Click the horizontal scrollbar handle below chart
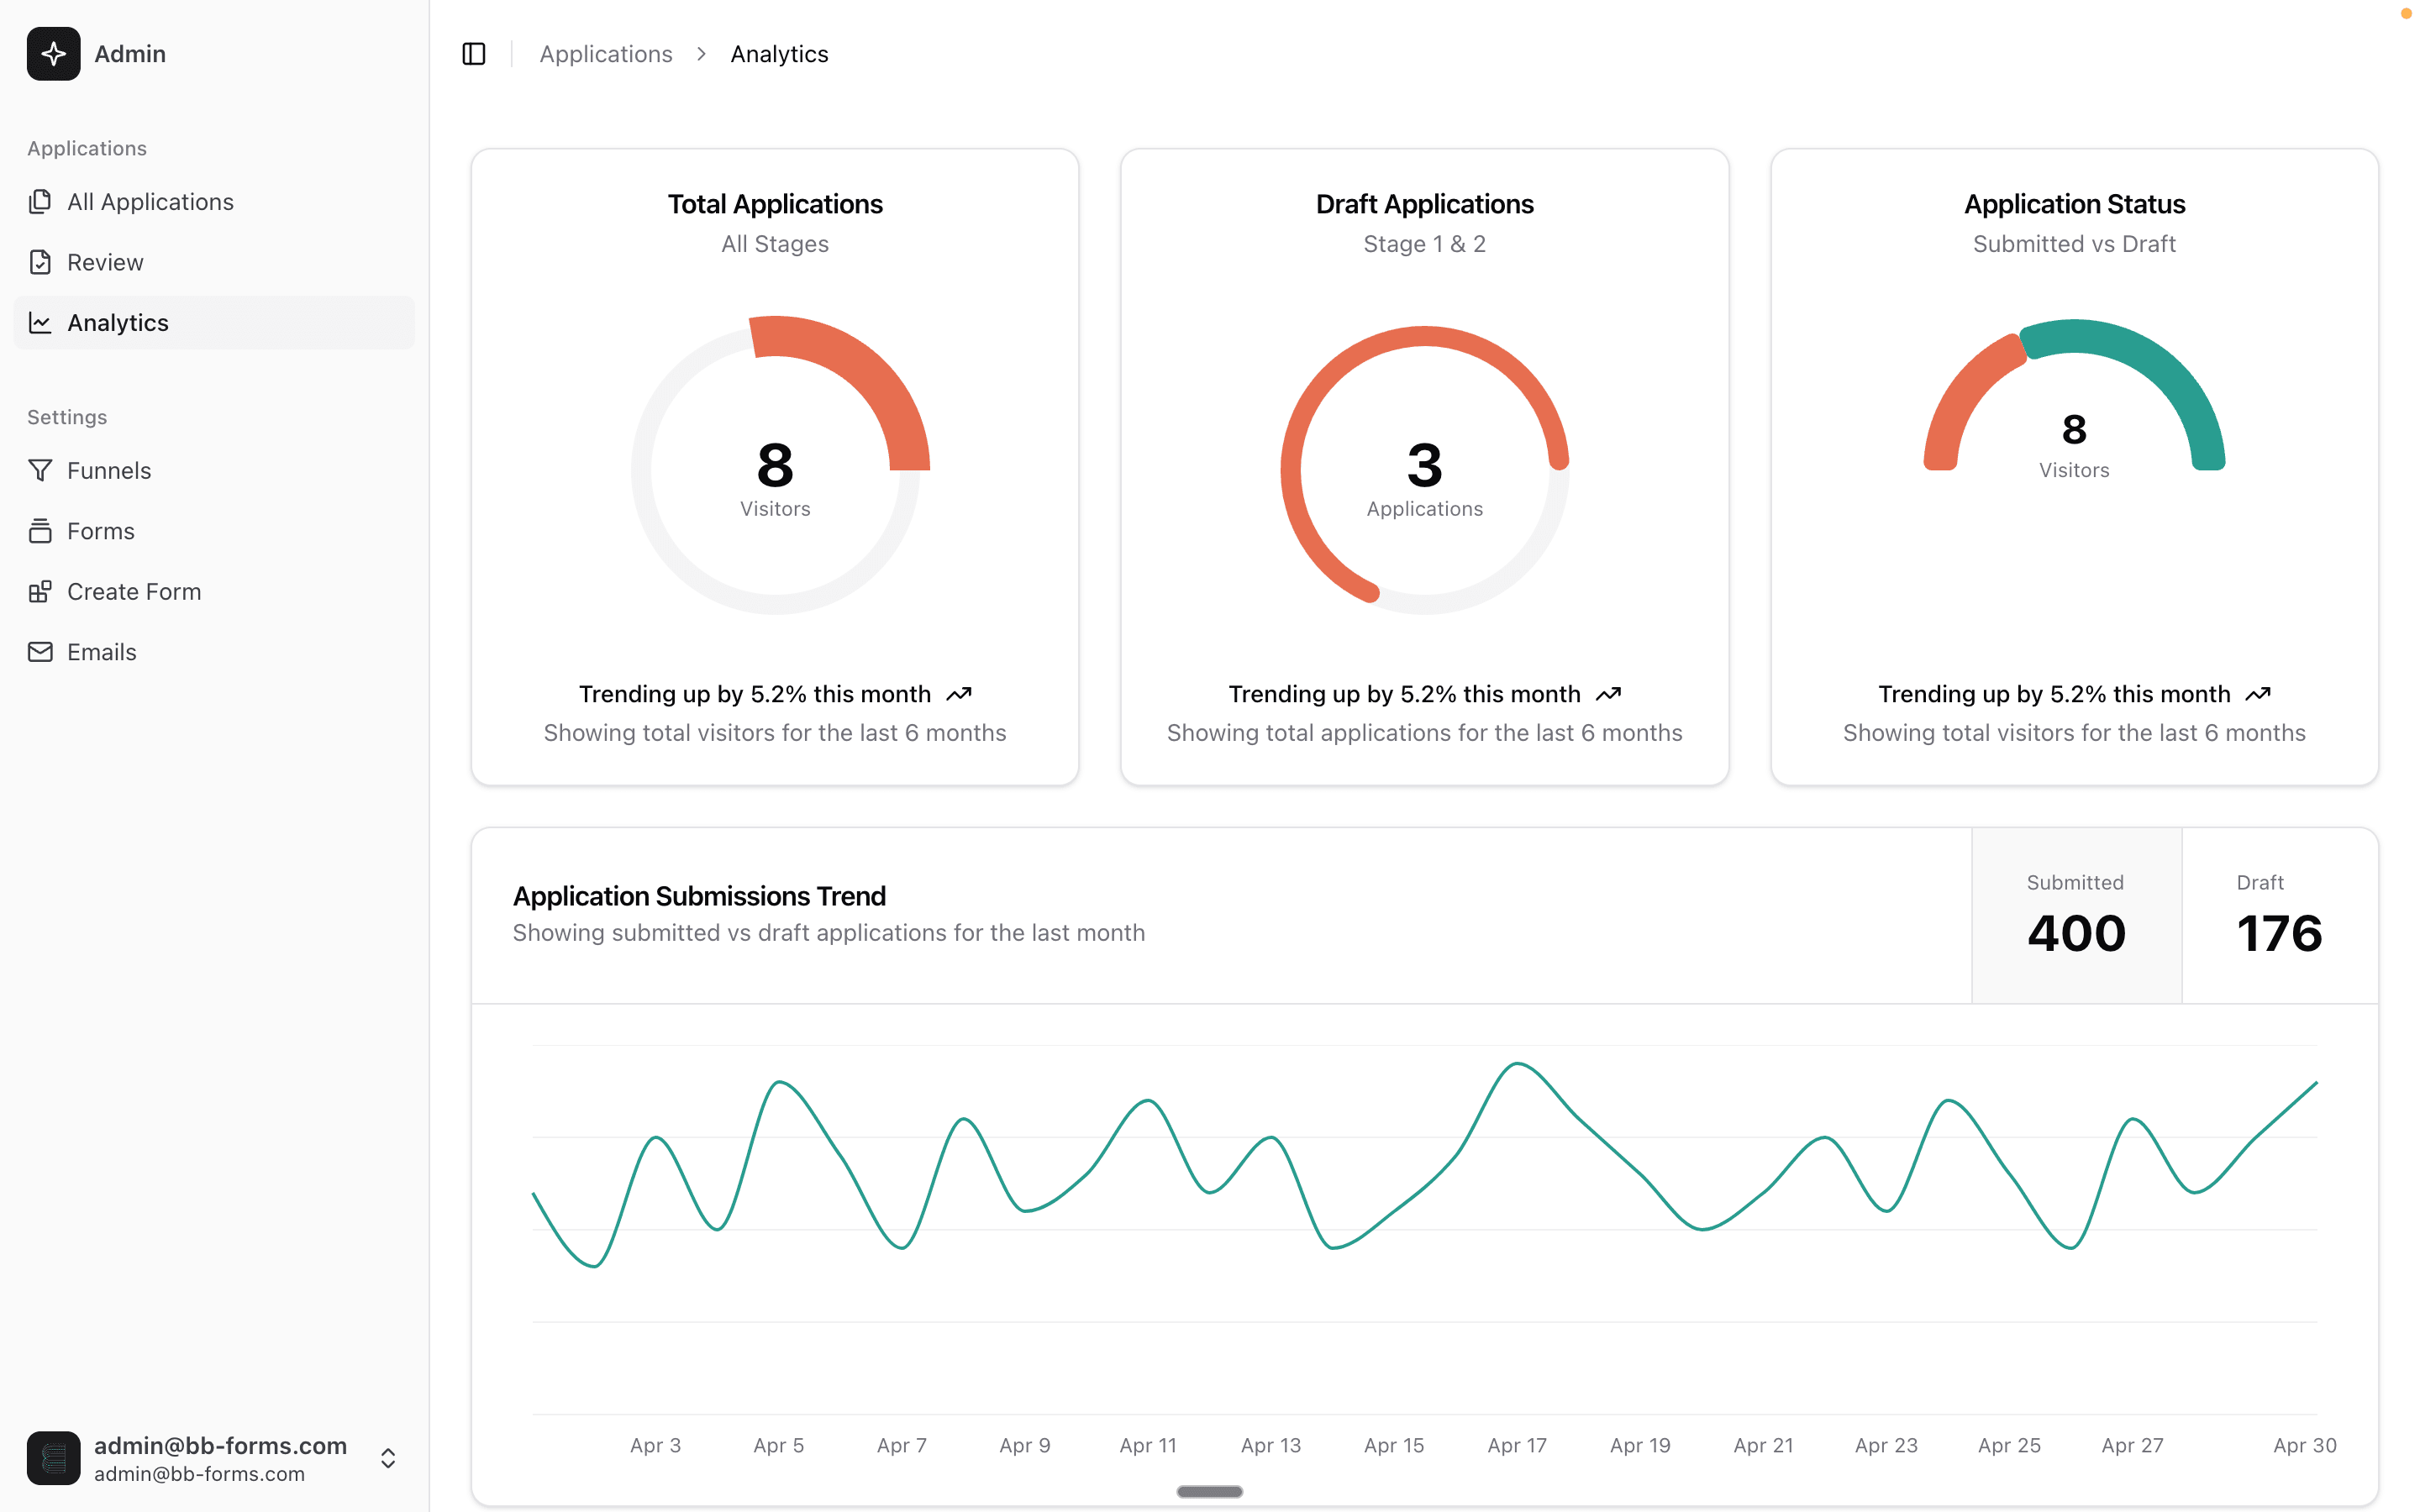The width and height of the screenshot is (2420, 1512). click(x=1209, y=1491)
